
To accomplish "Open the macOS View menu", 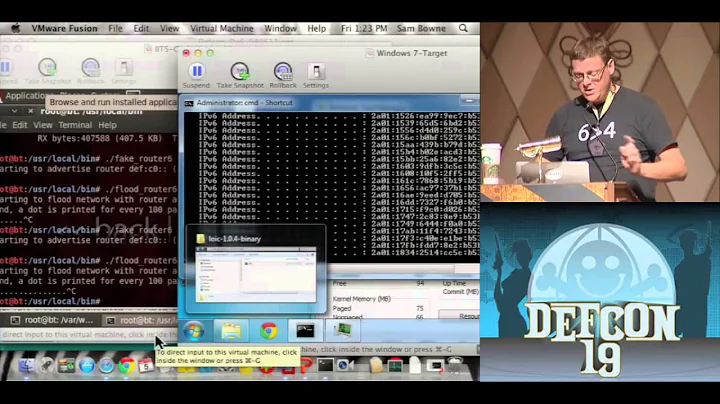I will (x=169, y=28).
